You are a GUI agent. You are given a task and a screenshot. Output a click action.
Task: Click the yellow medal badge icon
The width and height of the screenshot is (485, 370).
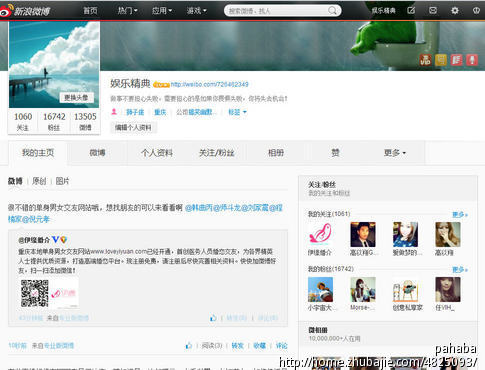point(441,60)
